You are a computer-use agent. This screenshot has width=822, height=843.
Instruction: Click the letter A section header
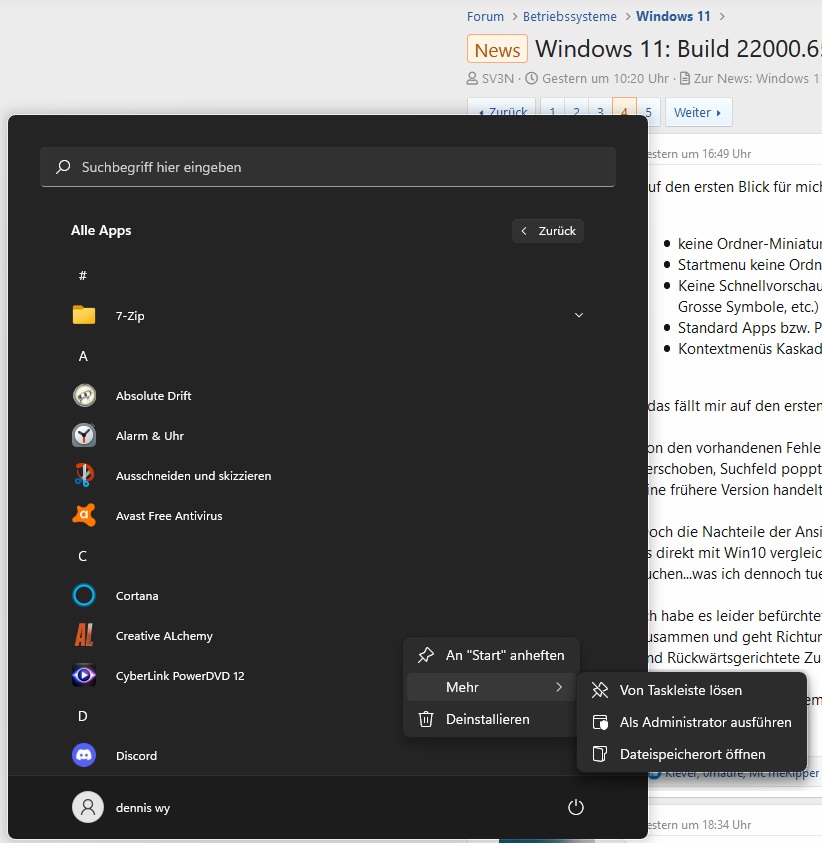(83, 356)
